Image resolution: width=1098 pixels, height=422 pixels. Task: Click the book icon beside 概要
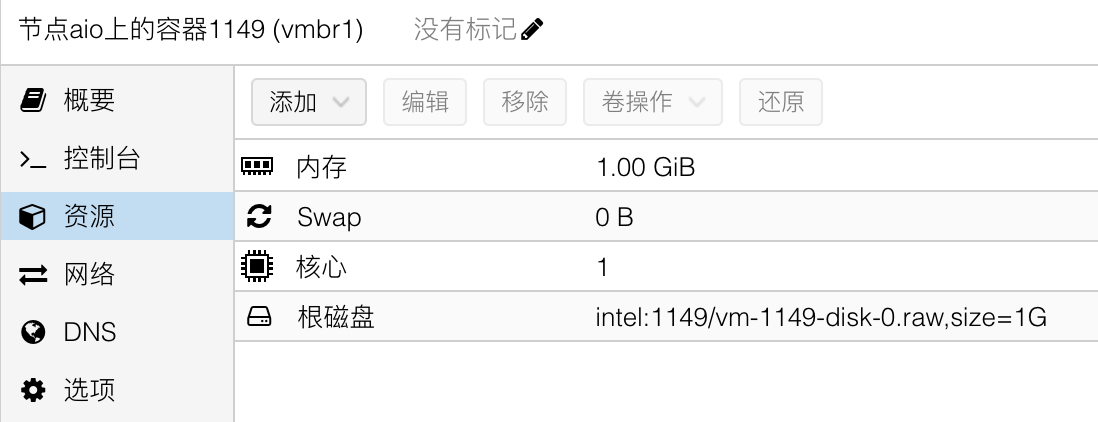[x=32, y=100]
